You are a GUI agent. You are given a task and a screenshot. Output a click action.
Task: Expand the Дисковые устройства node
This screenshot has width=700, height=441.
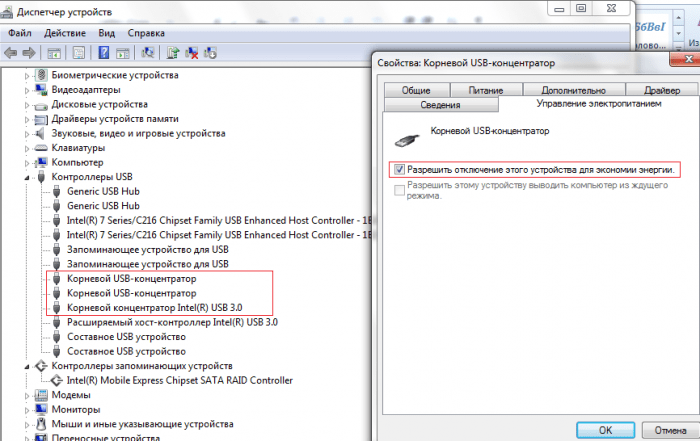[27, 104]
